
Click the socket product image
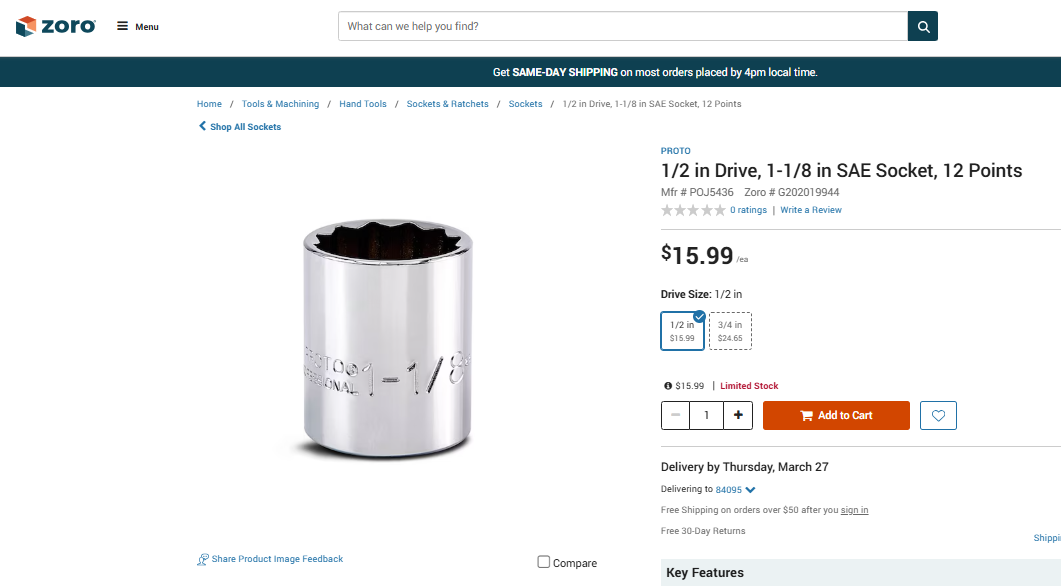[388, 340]
